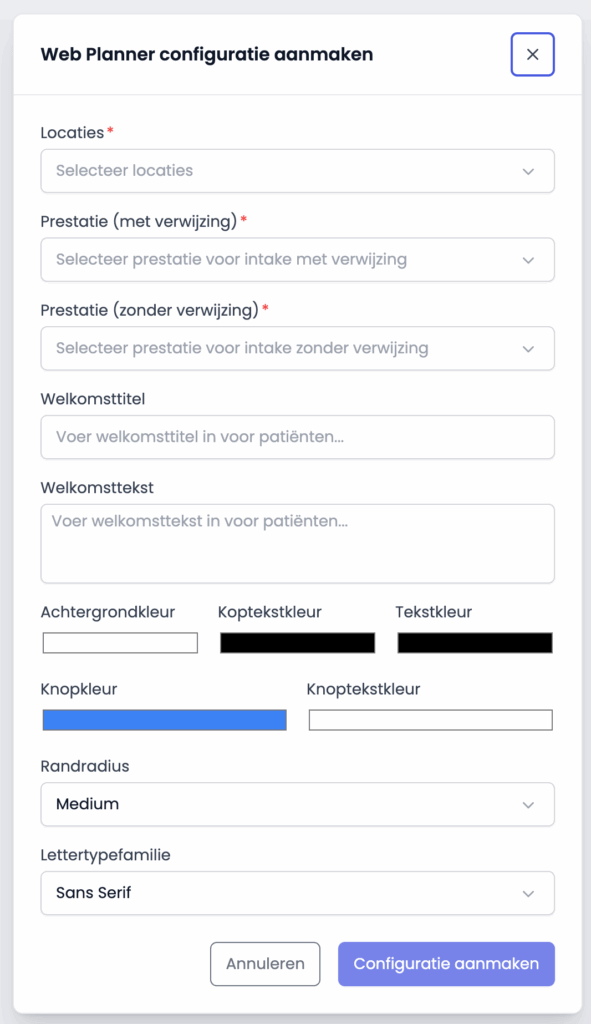591x1024 pixels.
Task: Open the blue Knopkleur color picker
Action: tap(164, 719)
